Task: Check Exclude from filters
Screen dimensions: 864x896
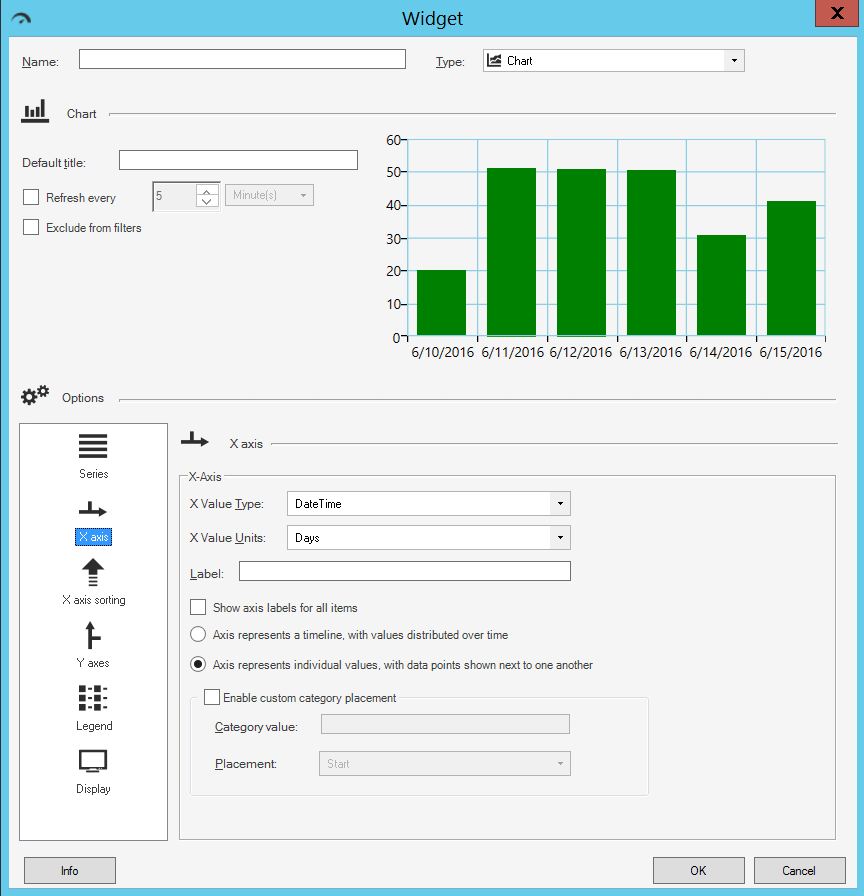Action: point(31,227)
